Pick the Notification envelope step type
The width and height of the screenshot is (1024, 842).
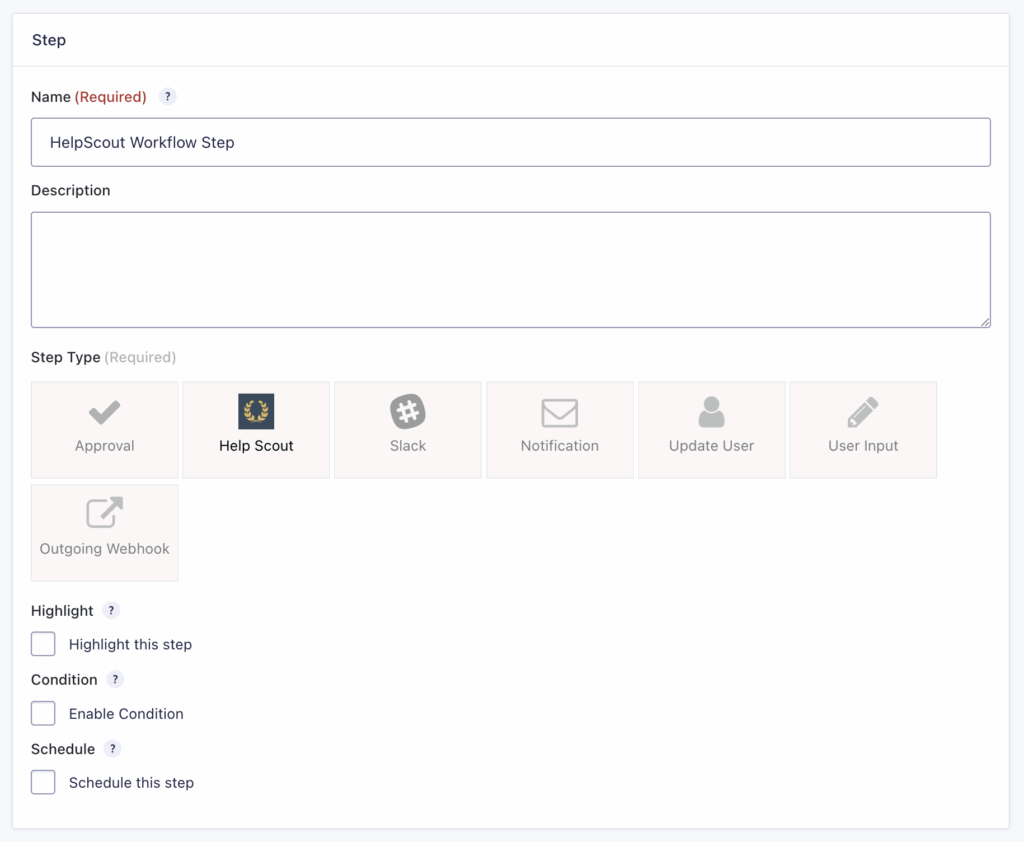(560, 428)
